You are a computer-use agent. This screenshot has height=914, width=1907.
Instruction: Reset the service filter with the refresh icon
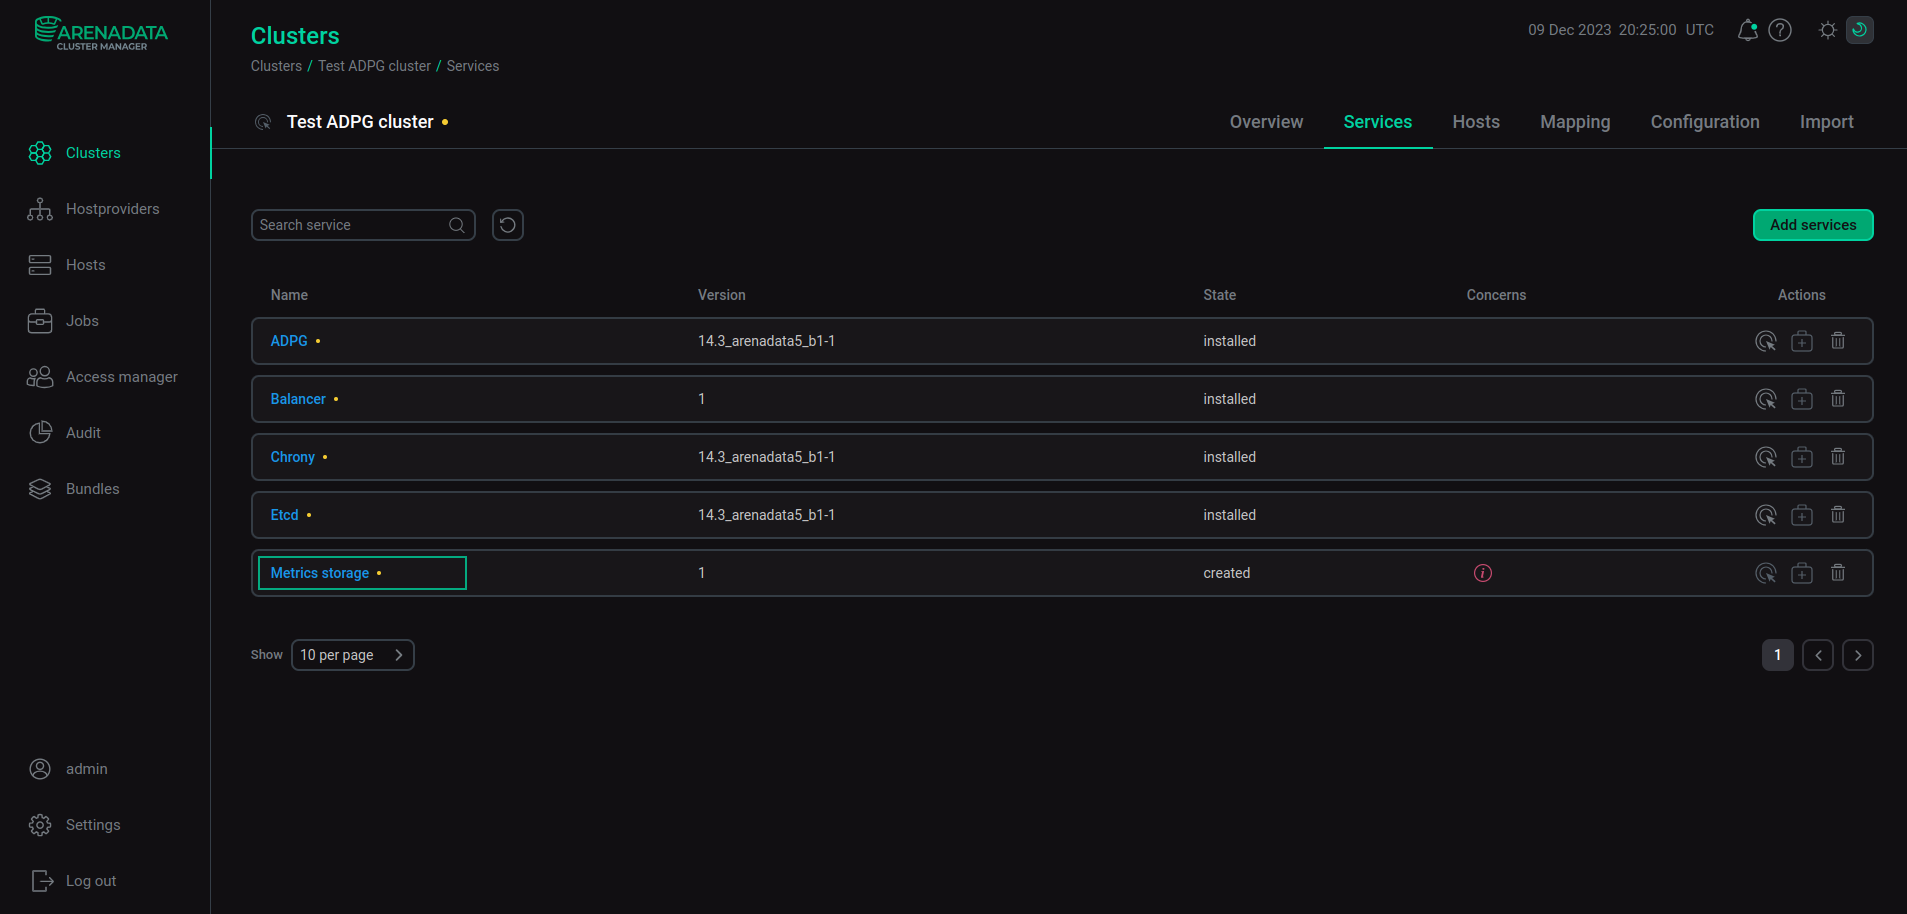tap(508, 225)
